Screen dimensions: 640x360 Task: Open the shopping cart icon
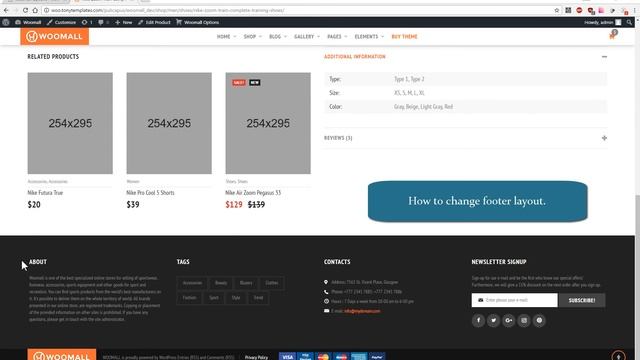[x=612, y=36]
